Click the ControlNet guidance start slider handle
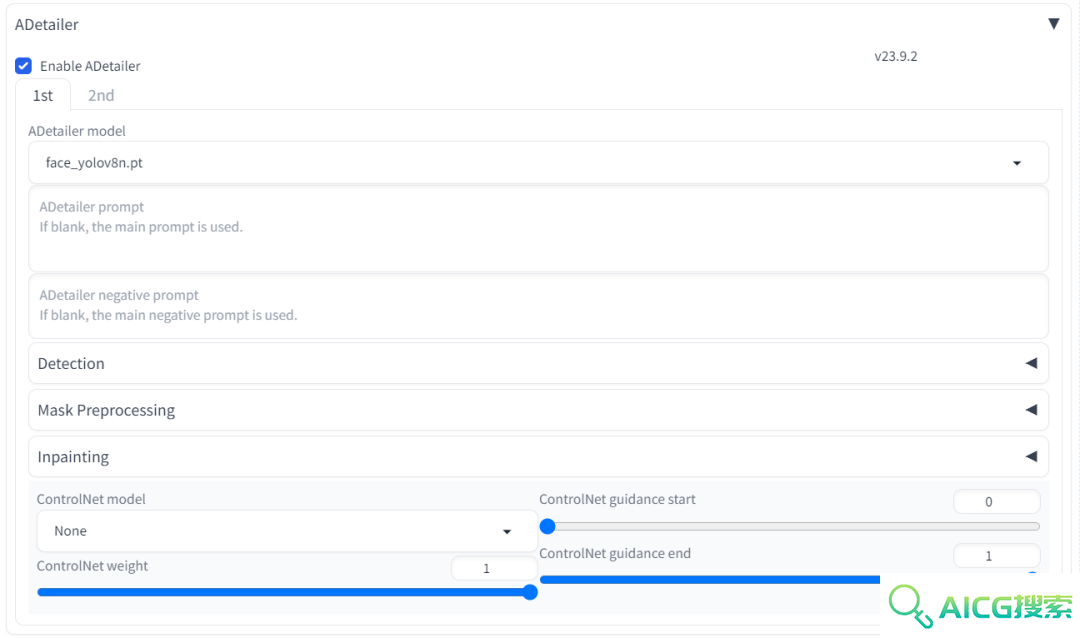 coord(548,526)
